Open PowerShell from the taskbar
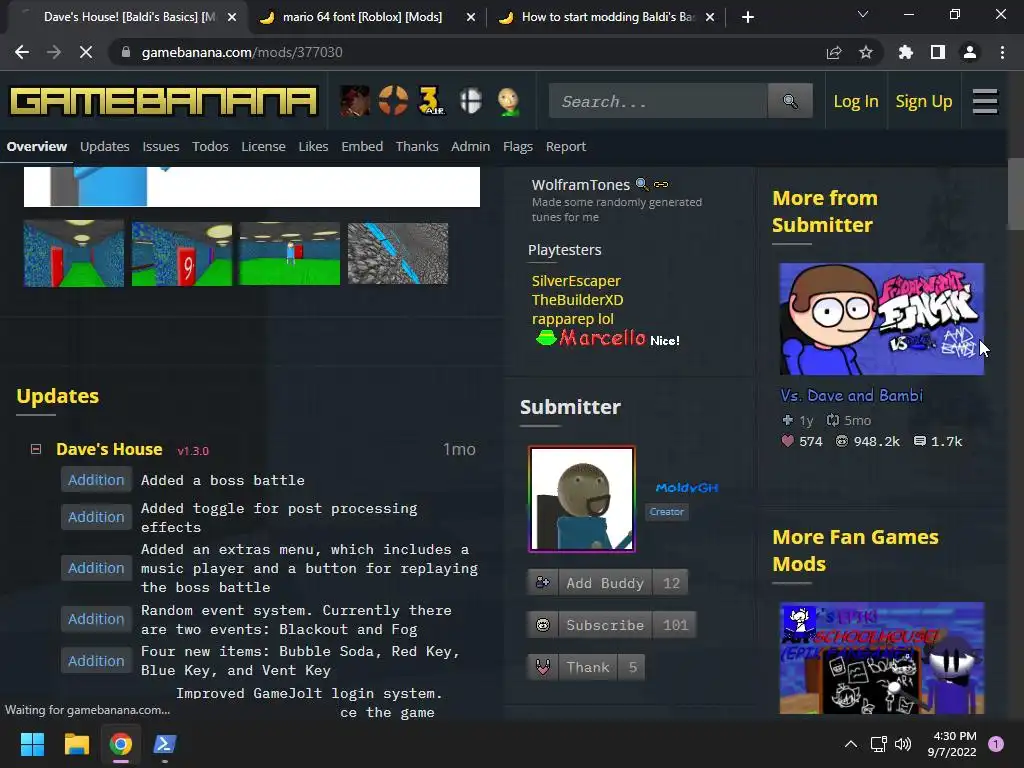The image size is (1024, 768). pyautogui.click(x=165, y=744)
